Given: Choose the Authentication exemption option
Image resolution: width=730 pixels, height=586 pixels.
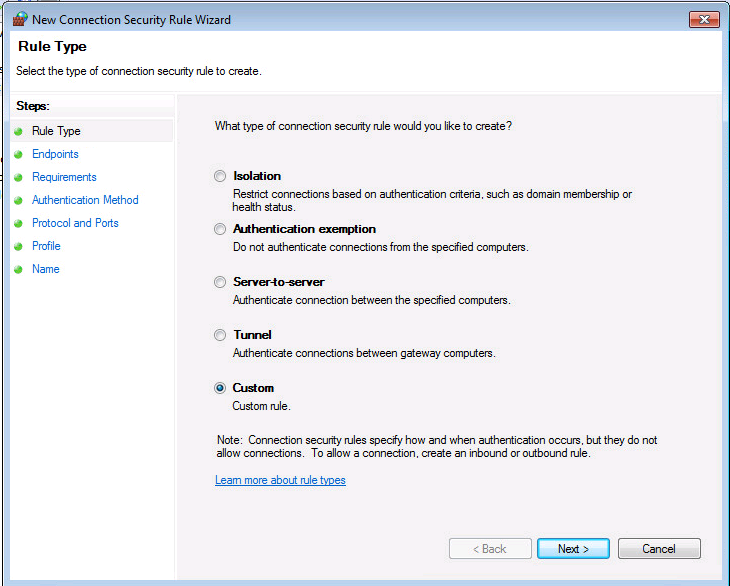Looking at the screenshot, I should (x=220, y=229).
